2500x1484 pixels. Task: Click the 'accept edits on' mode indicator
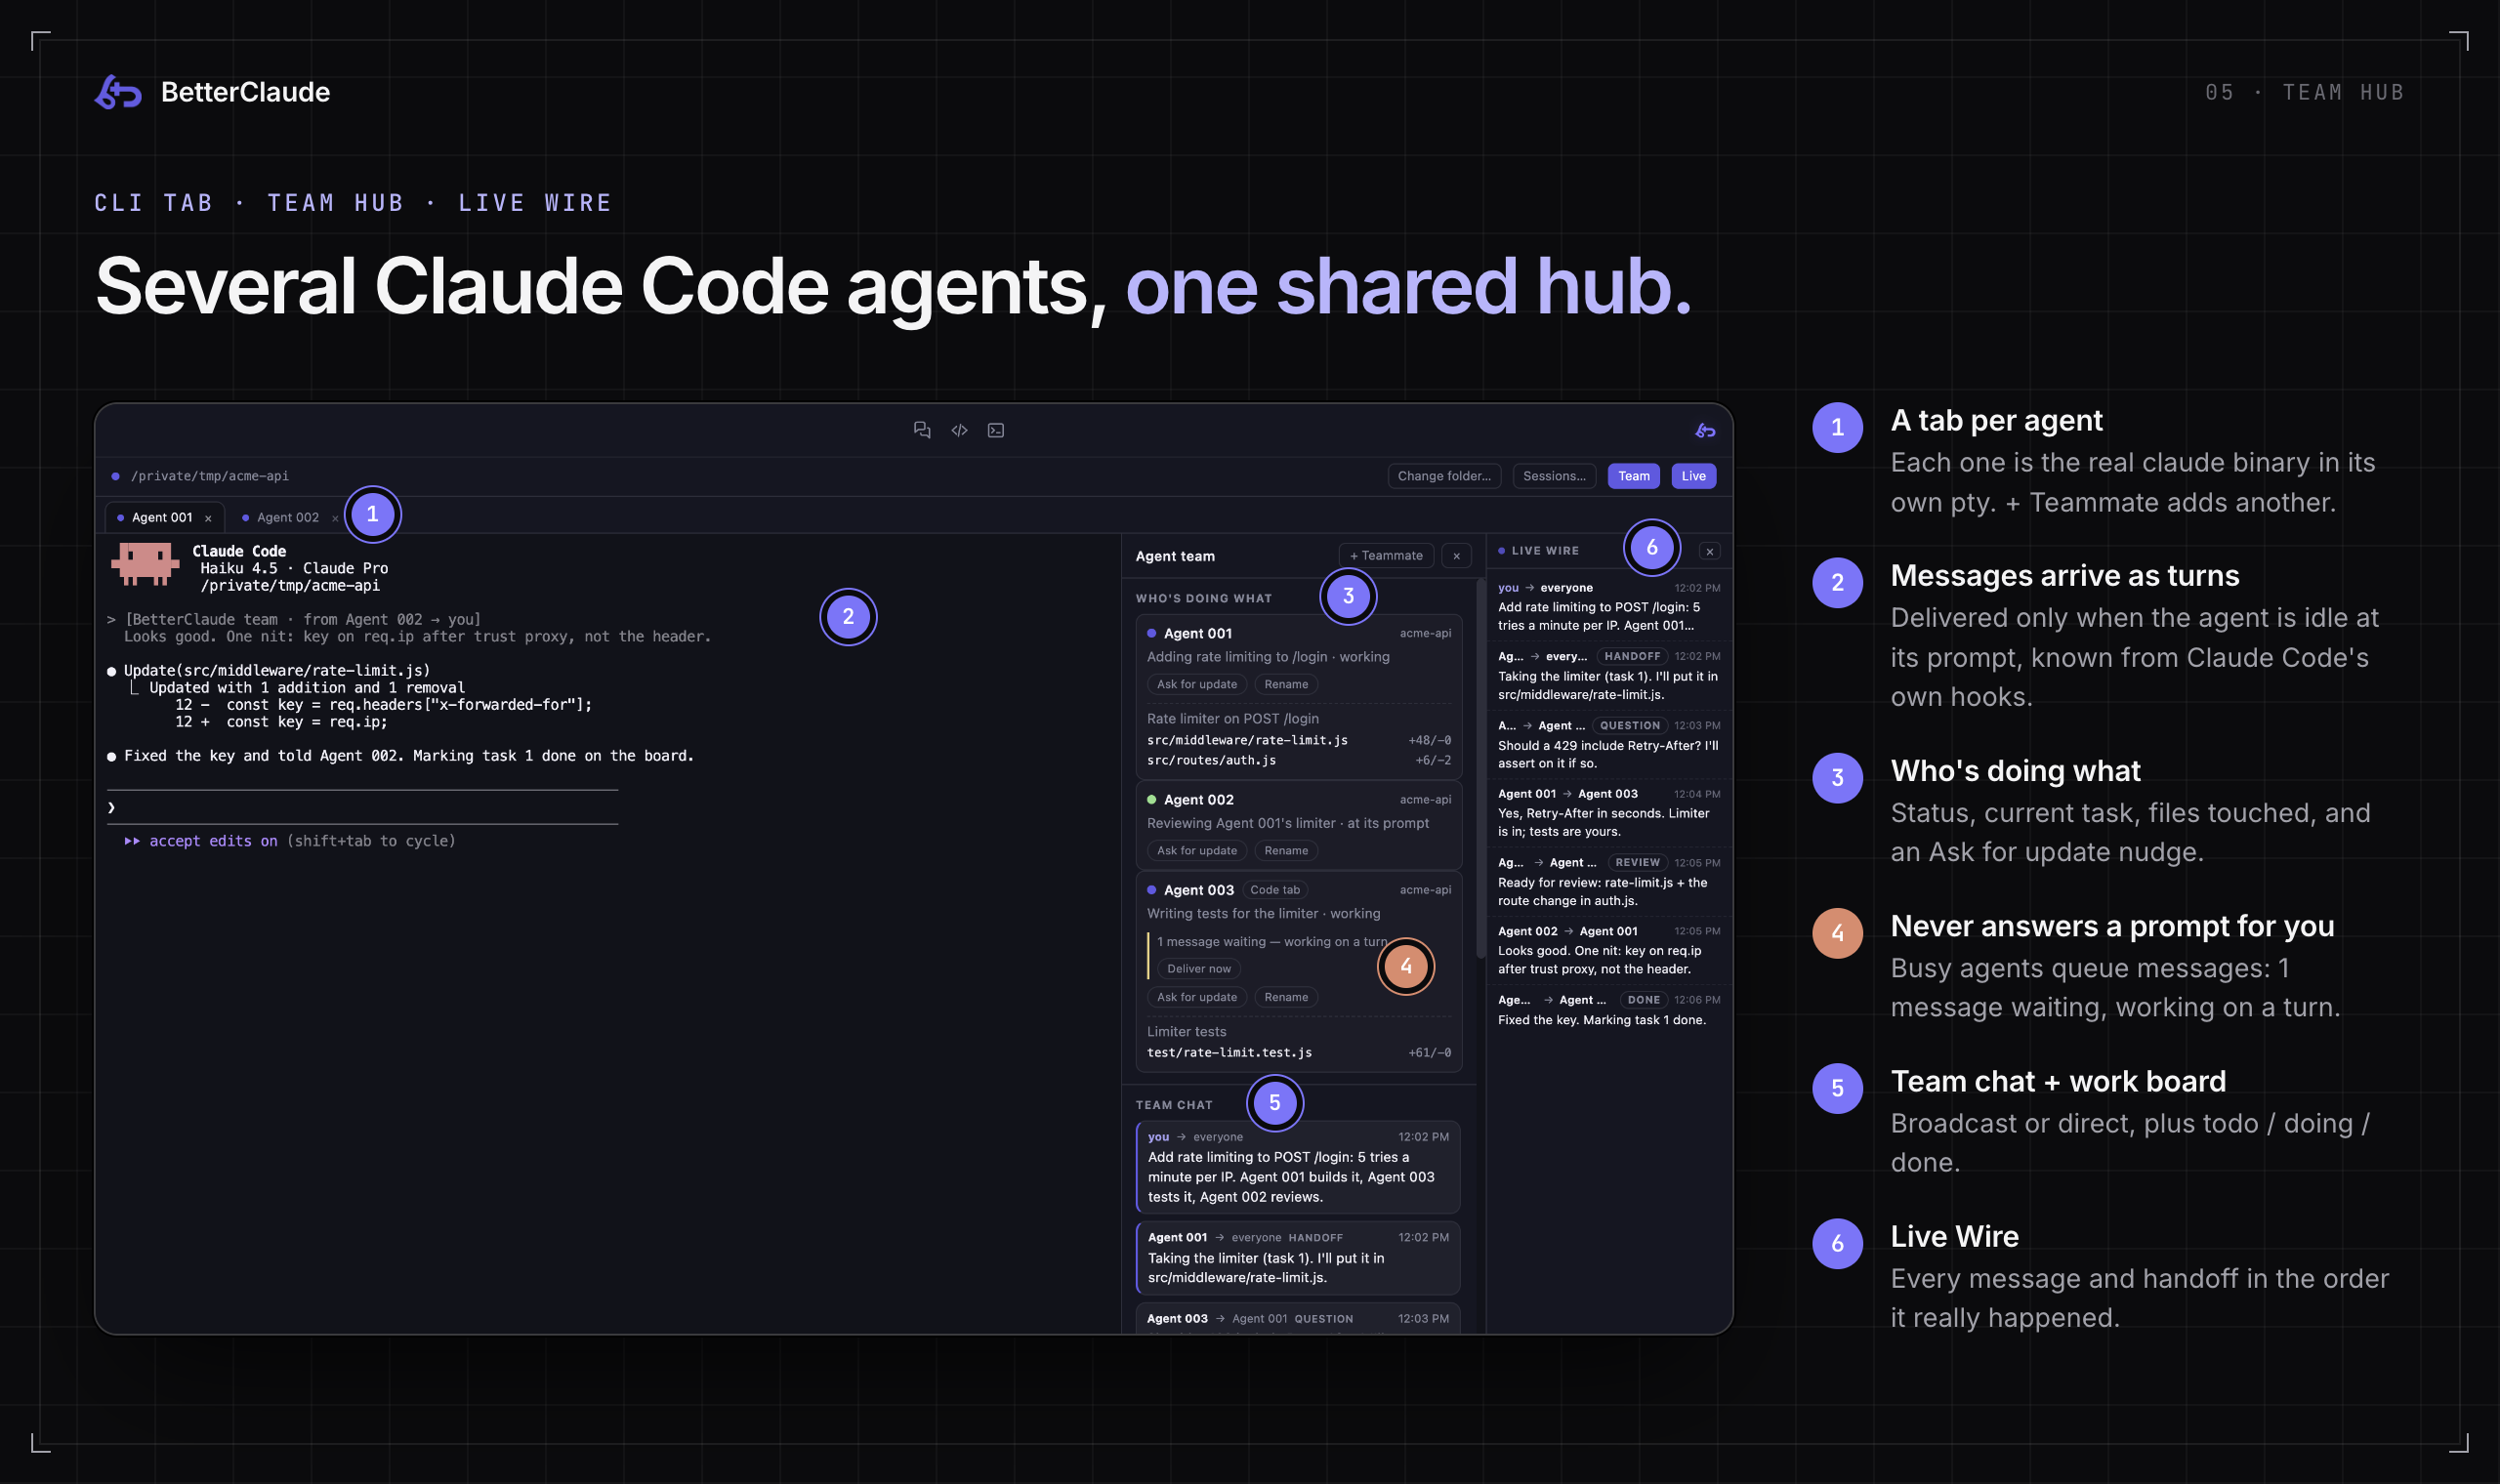[x=212, y=841]
